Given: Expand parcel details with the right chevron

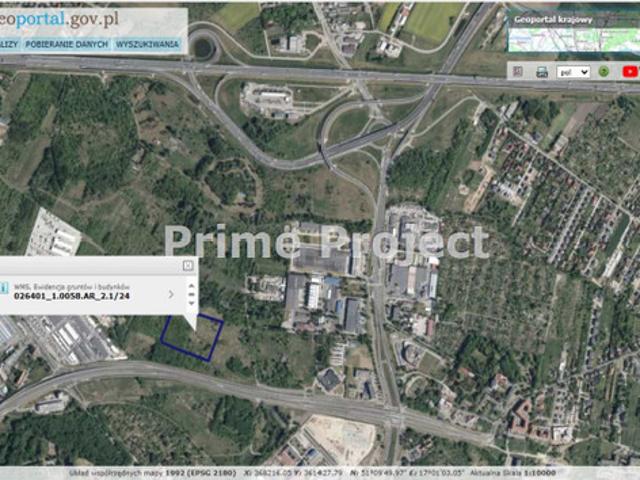Looking at the screenshot, I should (x=170, y=294).
